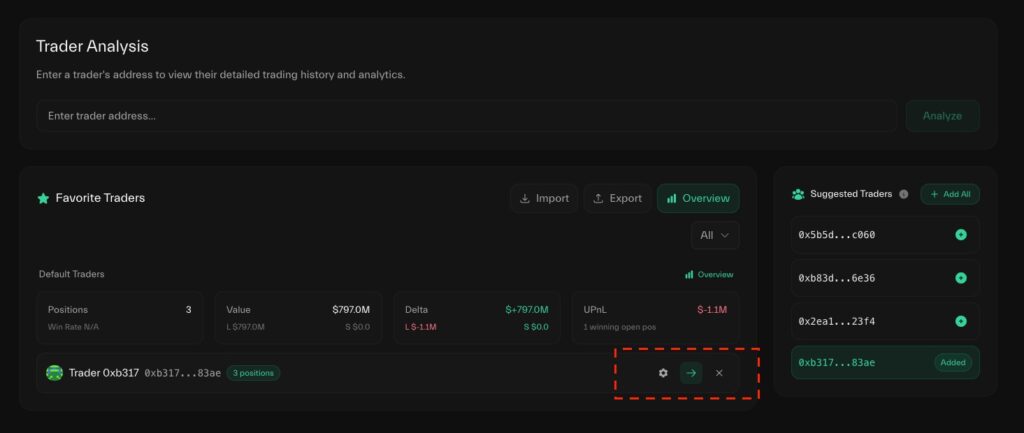Viewport: 1024px width, 433px height.
Task: Open the All filter dropdown
Action: tap(715, 235)
